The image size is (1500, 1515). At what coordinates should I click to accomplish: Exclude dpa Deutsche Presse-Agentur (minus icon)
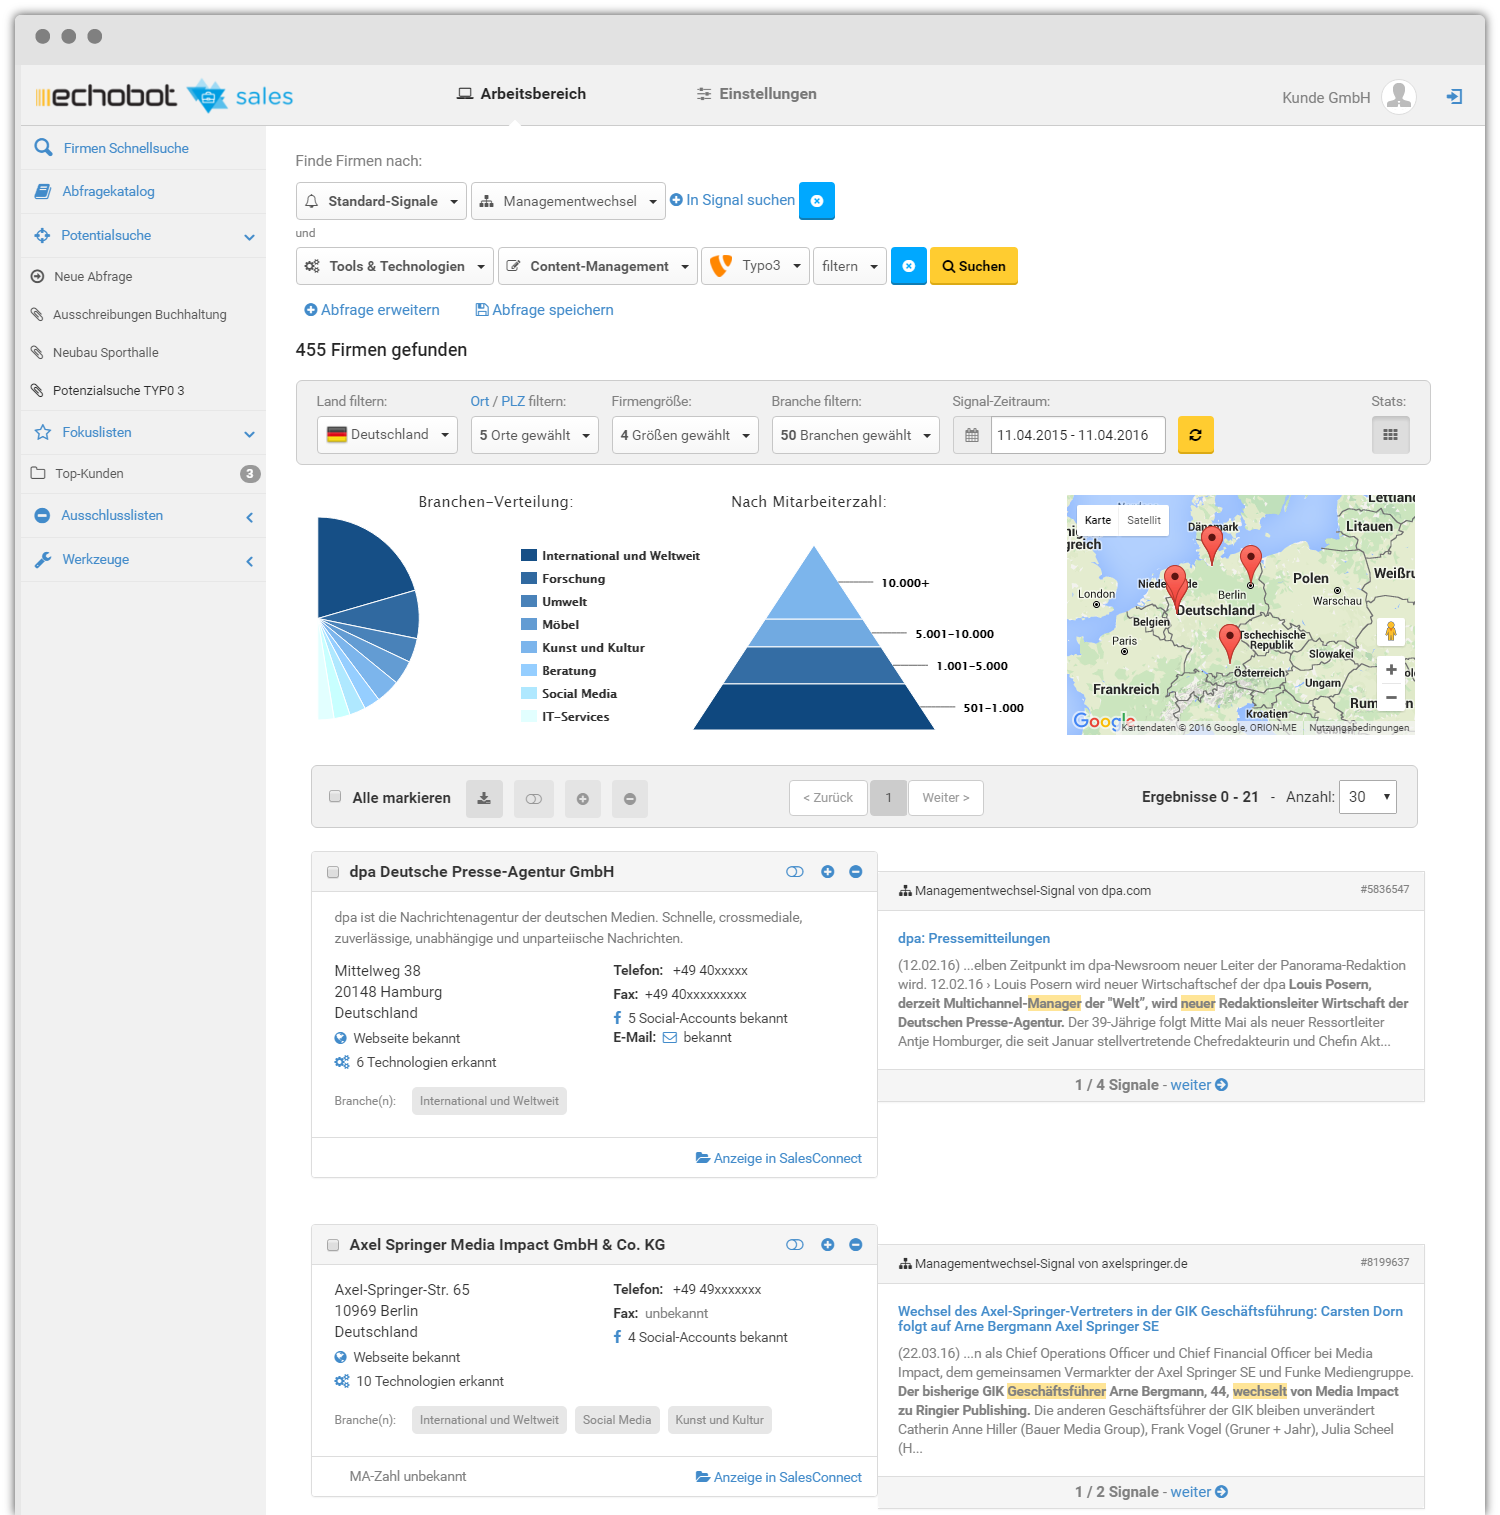[x=855, y=872]
